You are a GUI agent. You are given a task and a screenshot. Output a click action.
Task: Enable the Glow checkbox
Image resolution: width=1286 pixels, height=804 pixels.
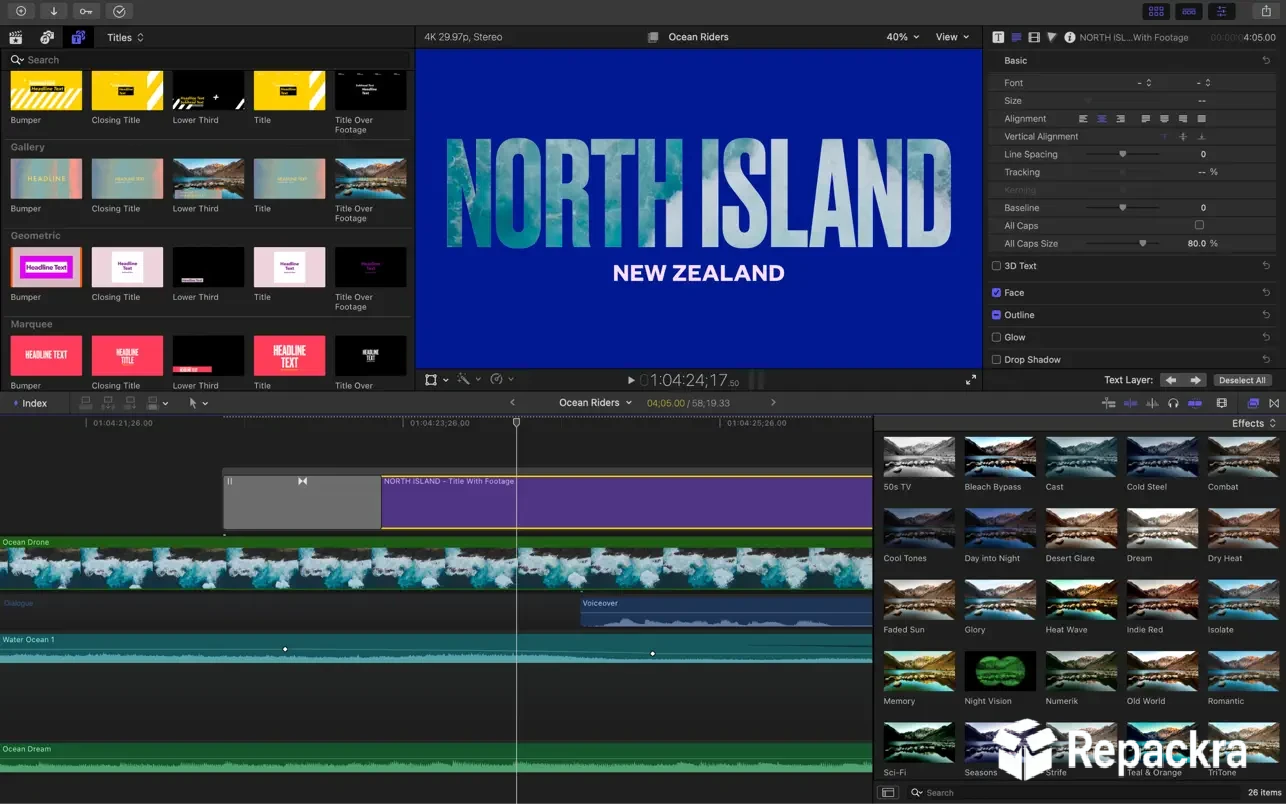tap(996, 337)
